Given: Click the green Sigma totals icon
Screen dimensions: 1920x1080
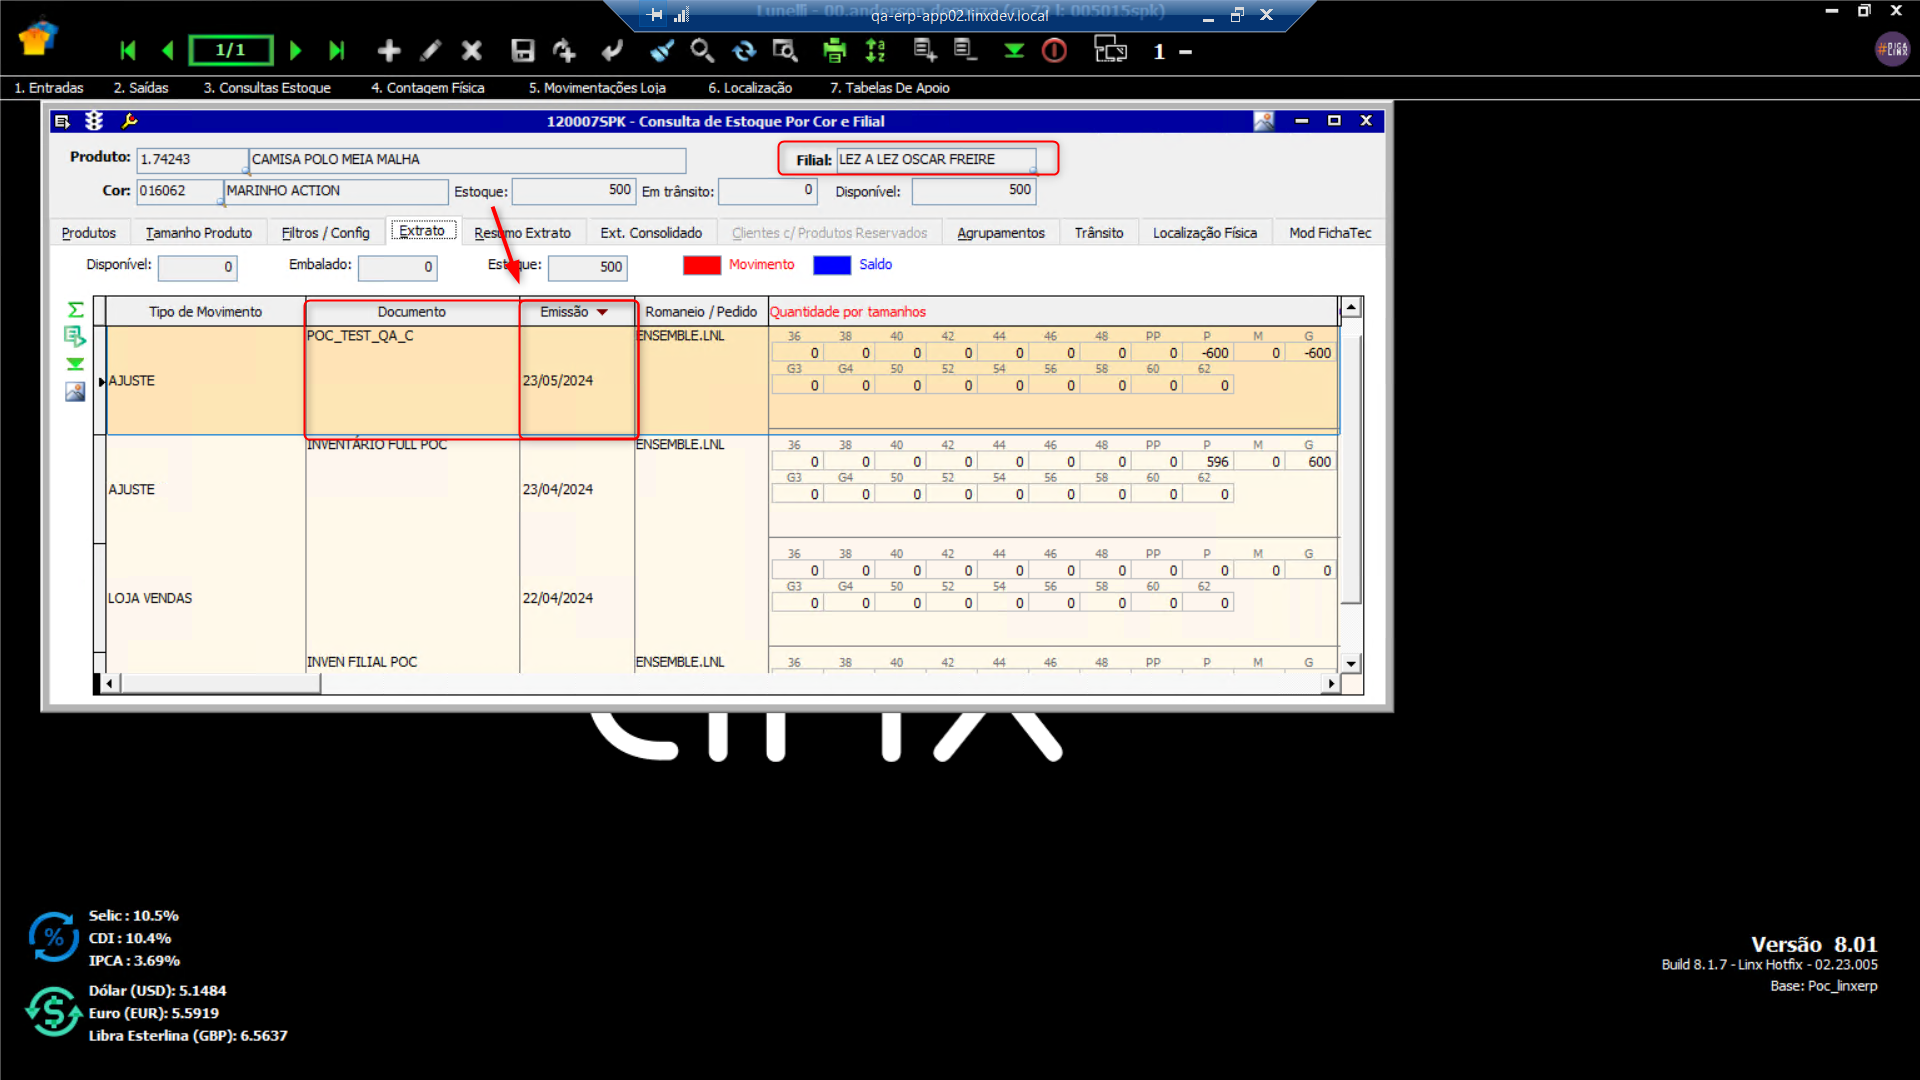Looking at the screenshot, I should (x=75, y=310).
